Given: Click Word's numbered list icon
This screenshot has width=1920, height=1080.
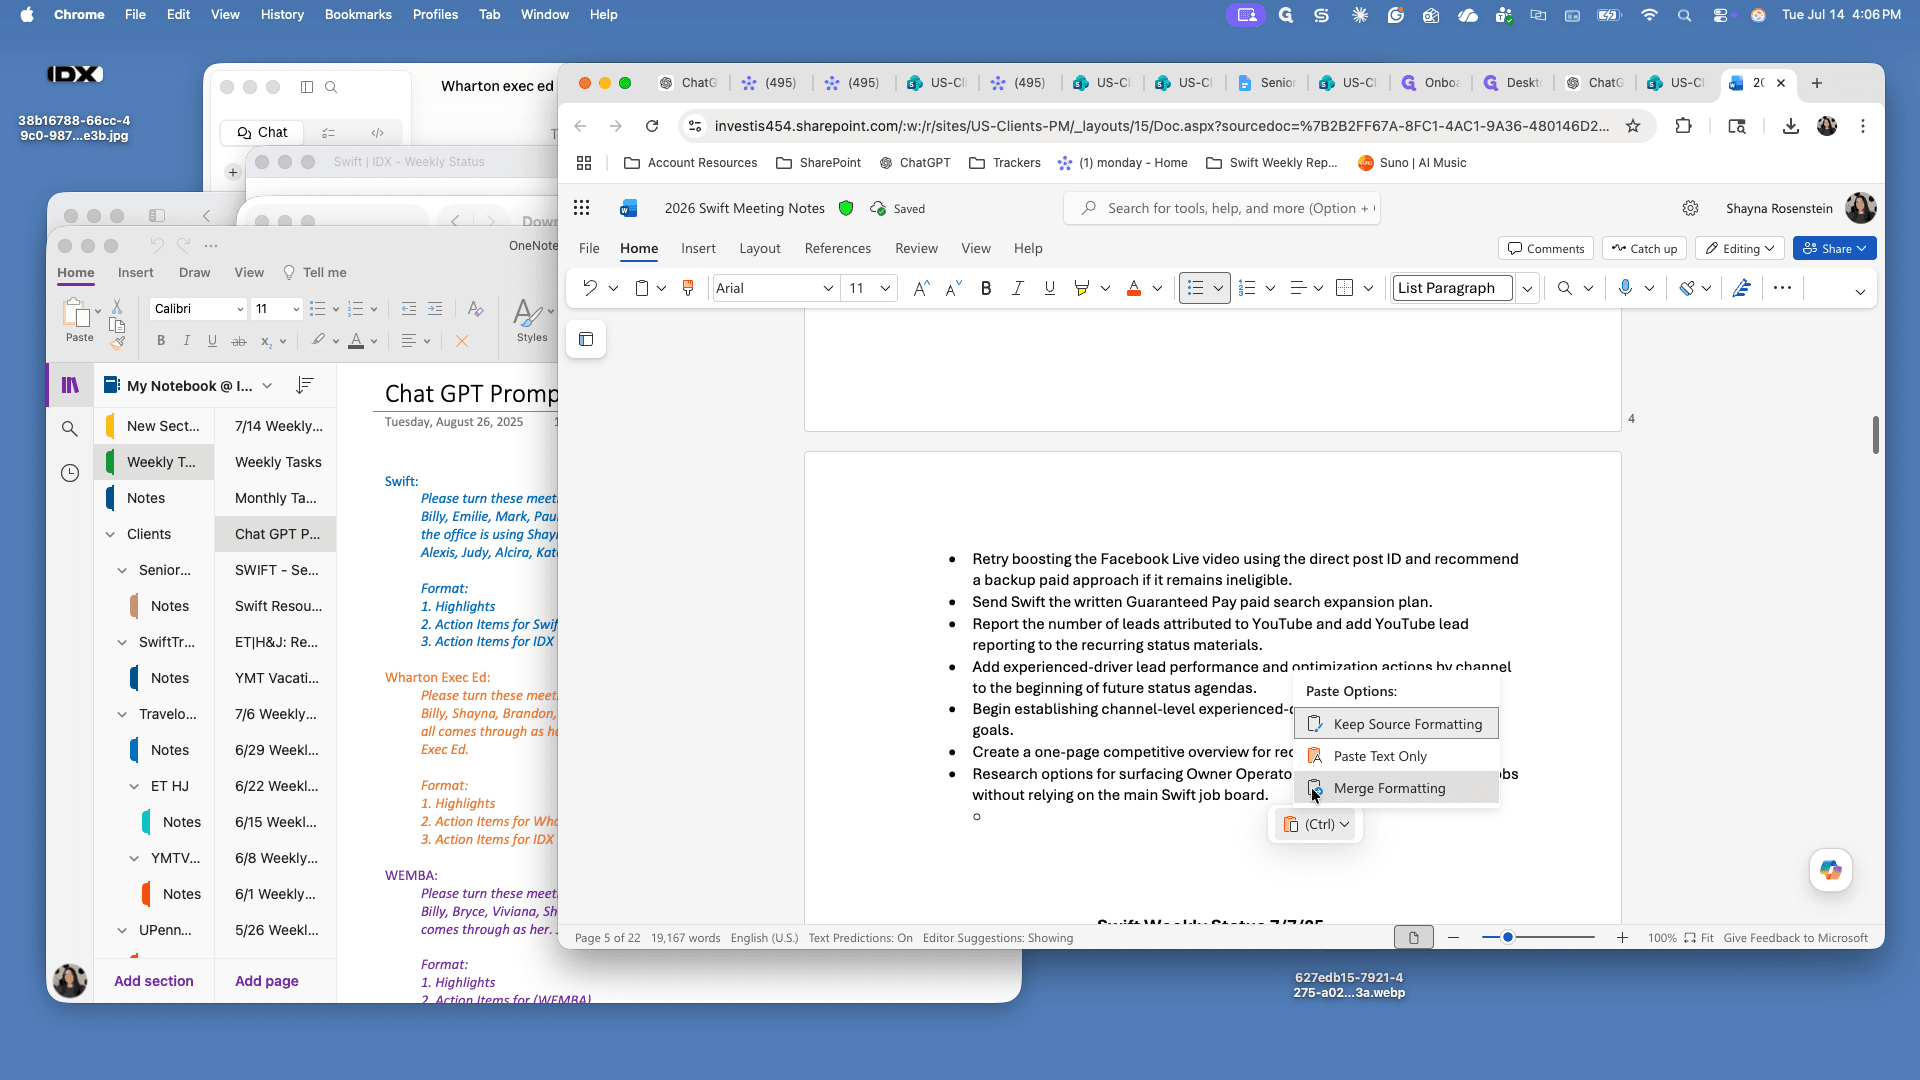Looking at the screenshot, I should [x=1247, y=288].
